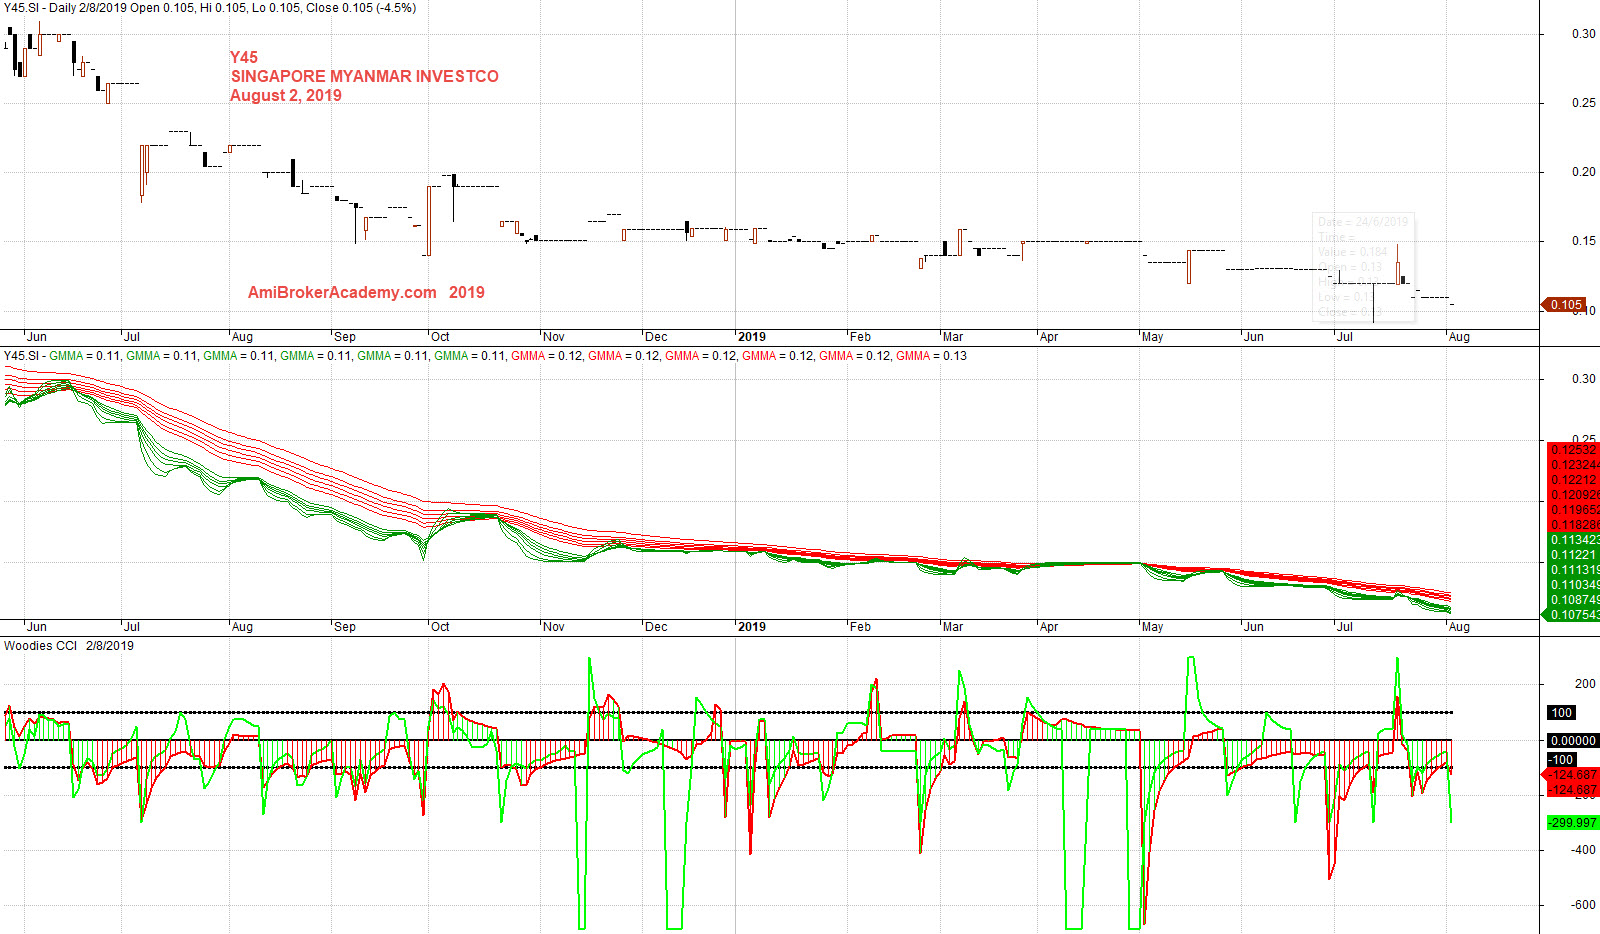Click the red 0.12532 GMMA value label

(x=1573, y=449)
